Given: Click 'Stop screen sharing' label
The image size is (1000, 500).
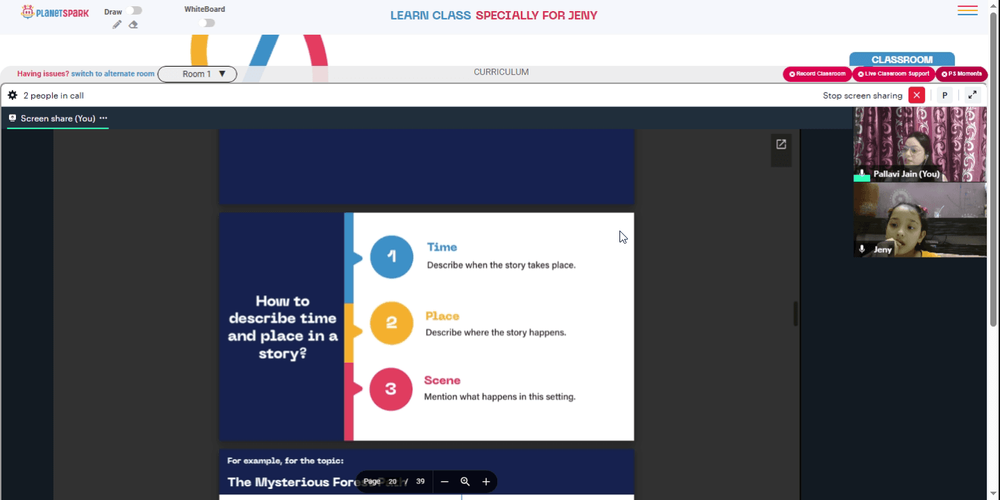Looking at the screenshot, I should [x=862, y=96].
